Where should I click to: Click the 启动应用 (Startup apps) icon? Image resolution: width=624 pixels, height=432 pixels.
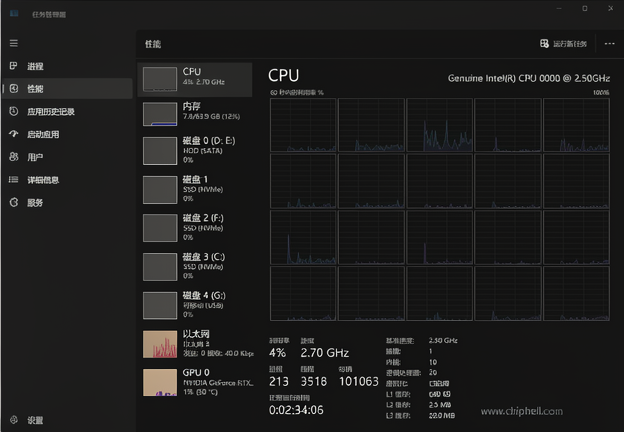pyautogui.click(x=14, y=134)
